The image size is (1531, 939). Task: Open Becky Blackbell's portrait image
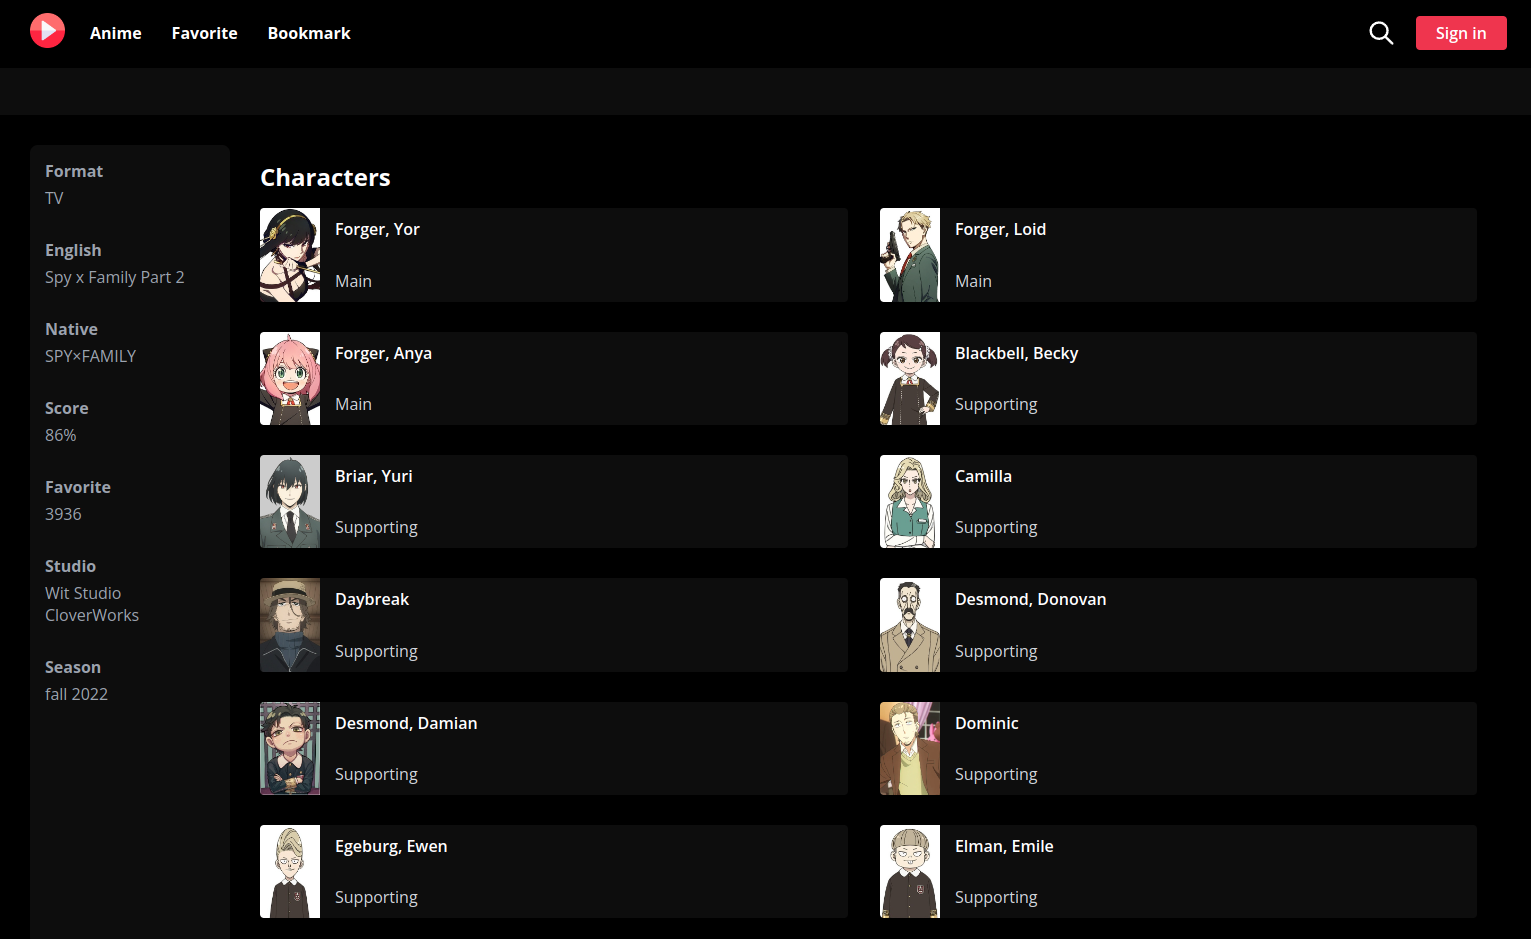(910, 378)
